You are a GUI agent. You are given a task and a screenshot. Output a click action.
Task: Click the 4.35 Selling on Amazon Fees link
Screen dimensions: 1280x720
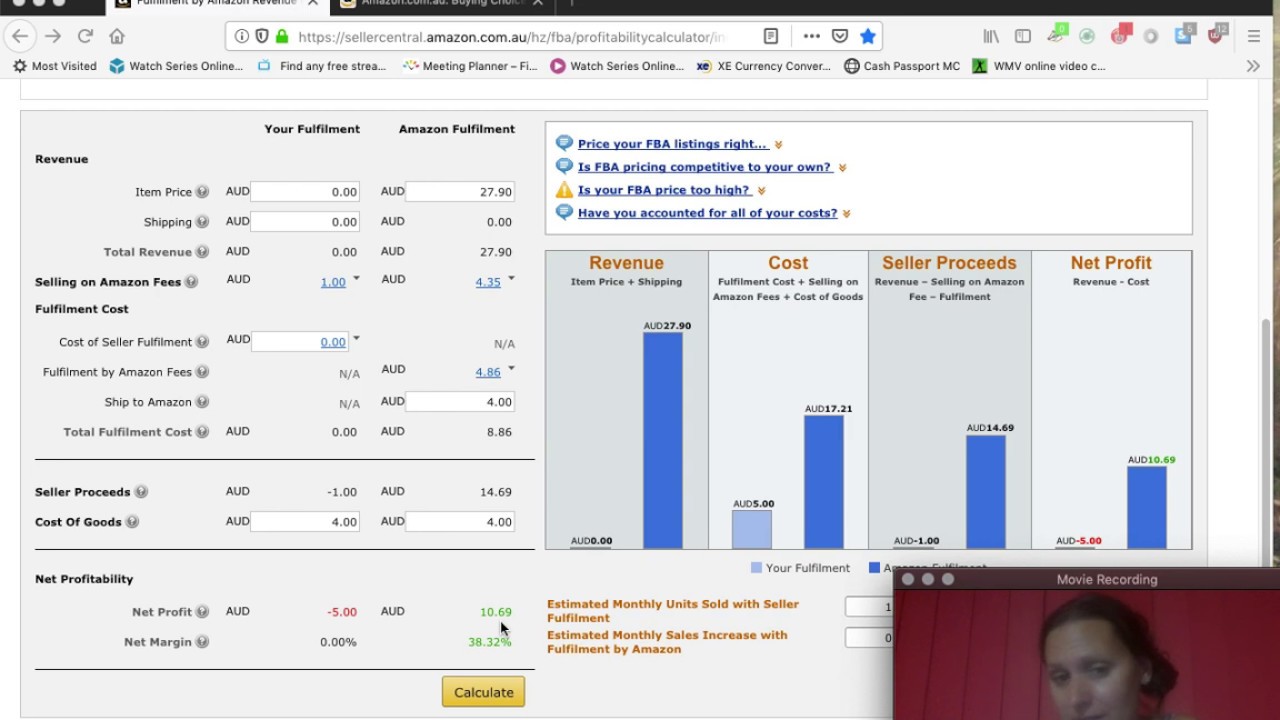pyautogui.click(x=488, y=282)
